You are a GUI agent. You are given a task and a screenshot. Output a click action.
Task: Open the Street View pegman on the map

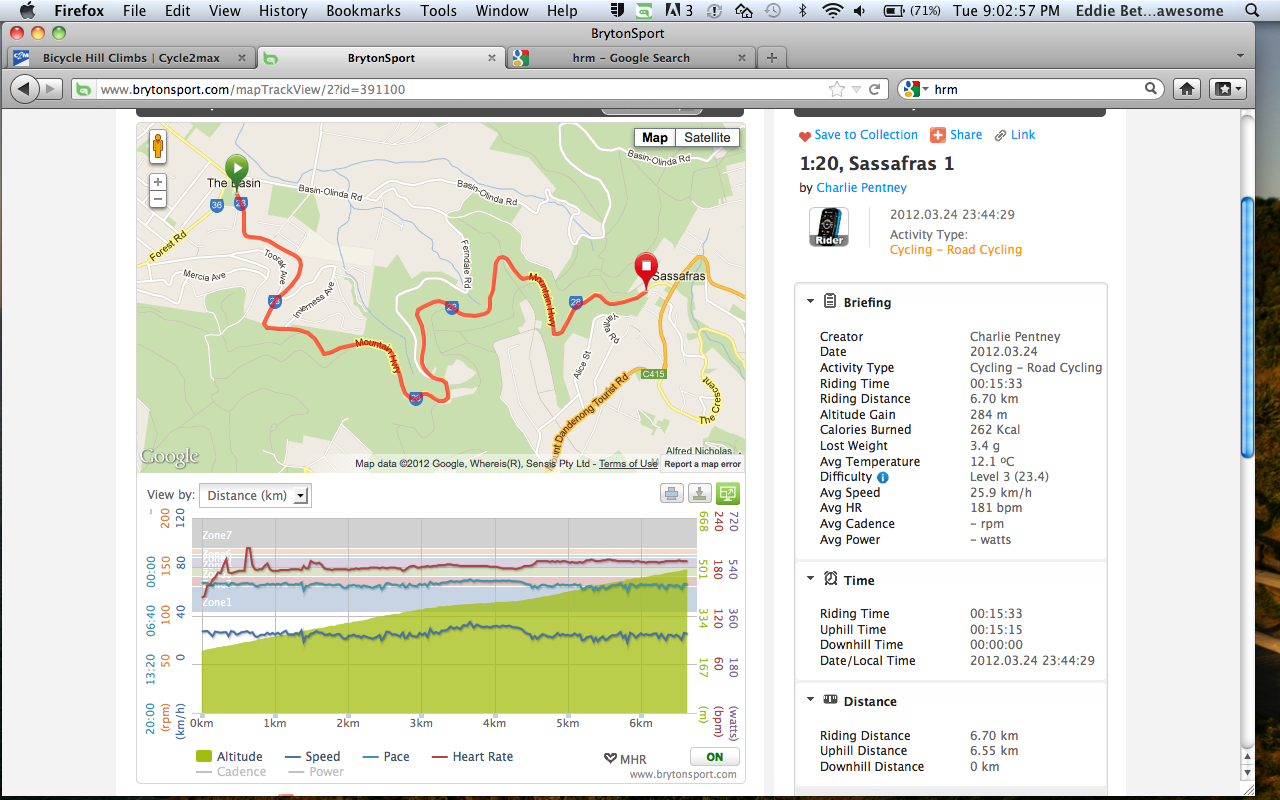click(x=158, y=147)
